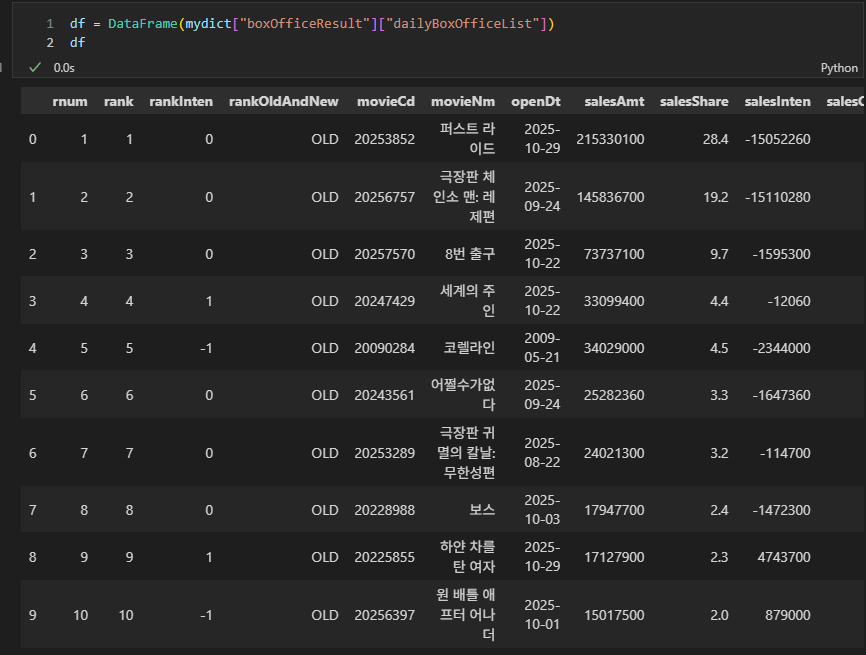Click the 0.0s execution time label
866x655 pixels.
(64, 68)
